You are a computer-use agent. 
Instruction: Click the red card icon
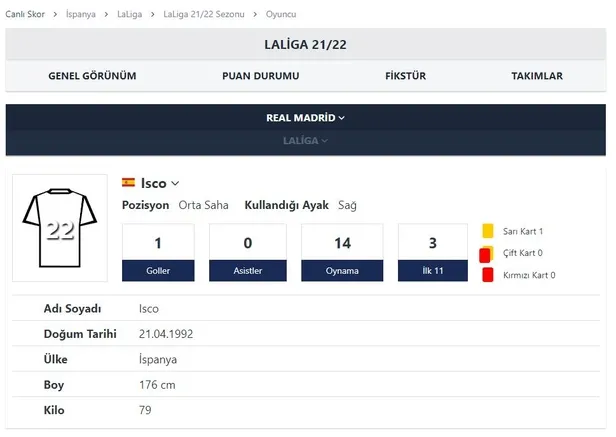487,275
